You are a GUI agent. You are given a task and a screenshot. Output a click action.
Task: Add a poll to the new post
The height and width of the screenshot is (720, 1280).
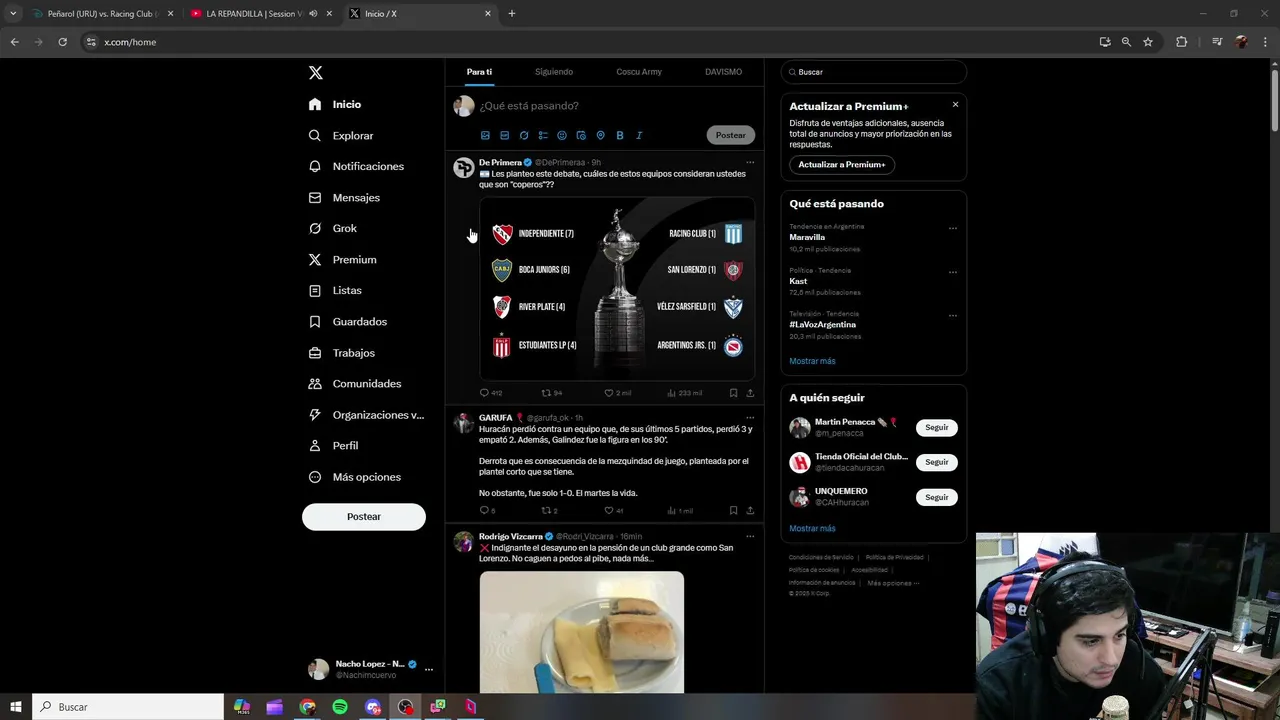pos(543,135)
